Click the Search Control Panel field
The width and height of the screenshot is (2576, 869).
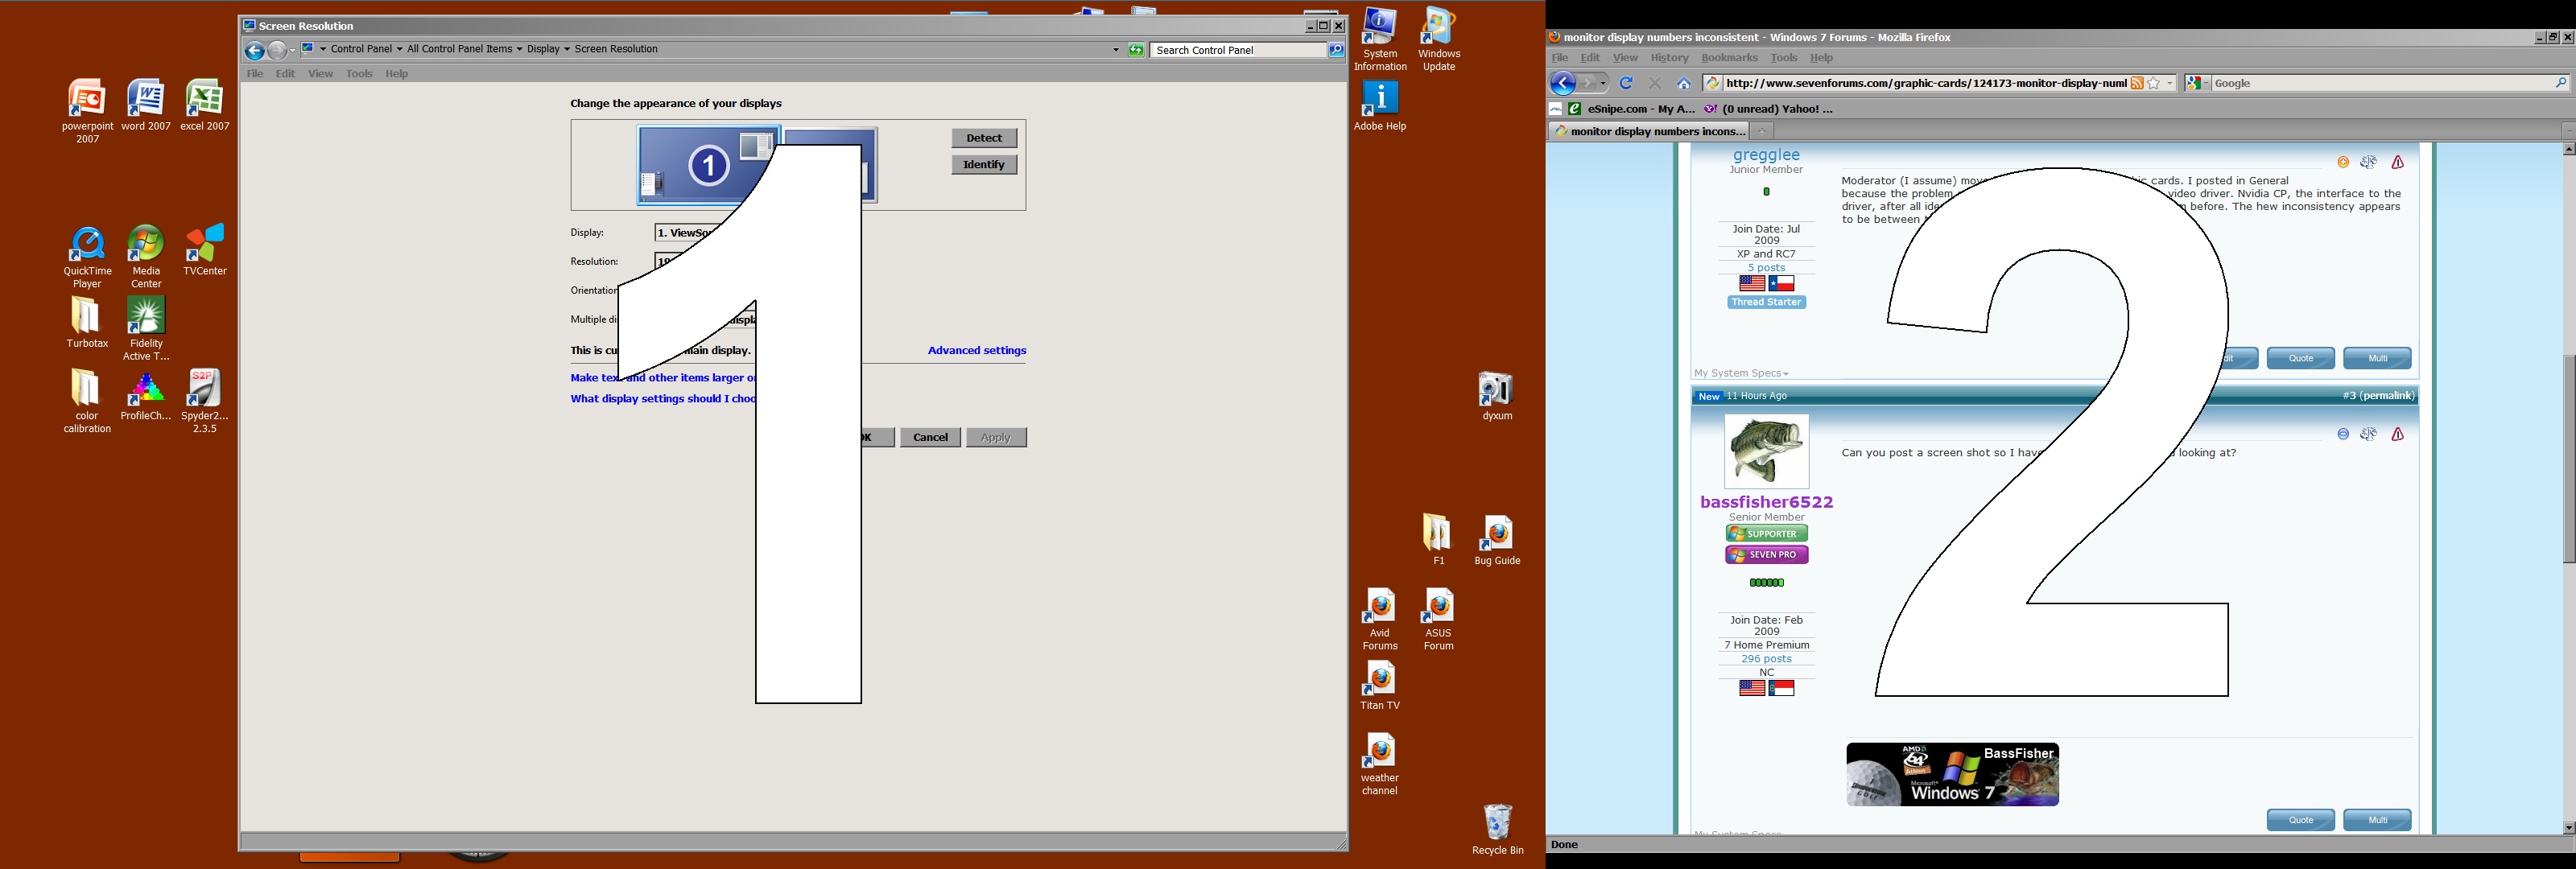click(1239, 50)
